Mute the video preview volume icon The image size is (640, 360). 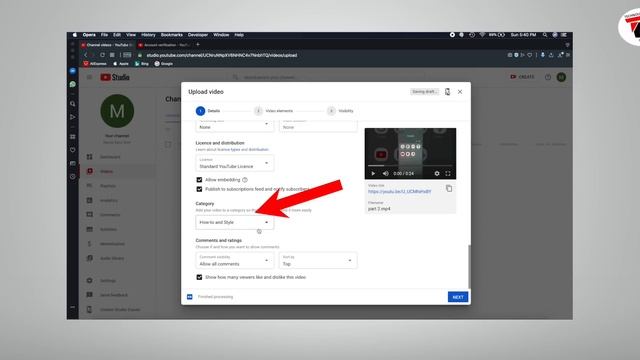click(385, 173)
